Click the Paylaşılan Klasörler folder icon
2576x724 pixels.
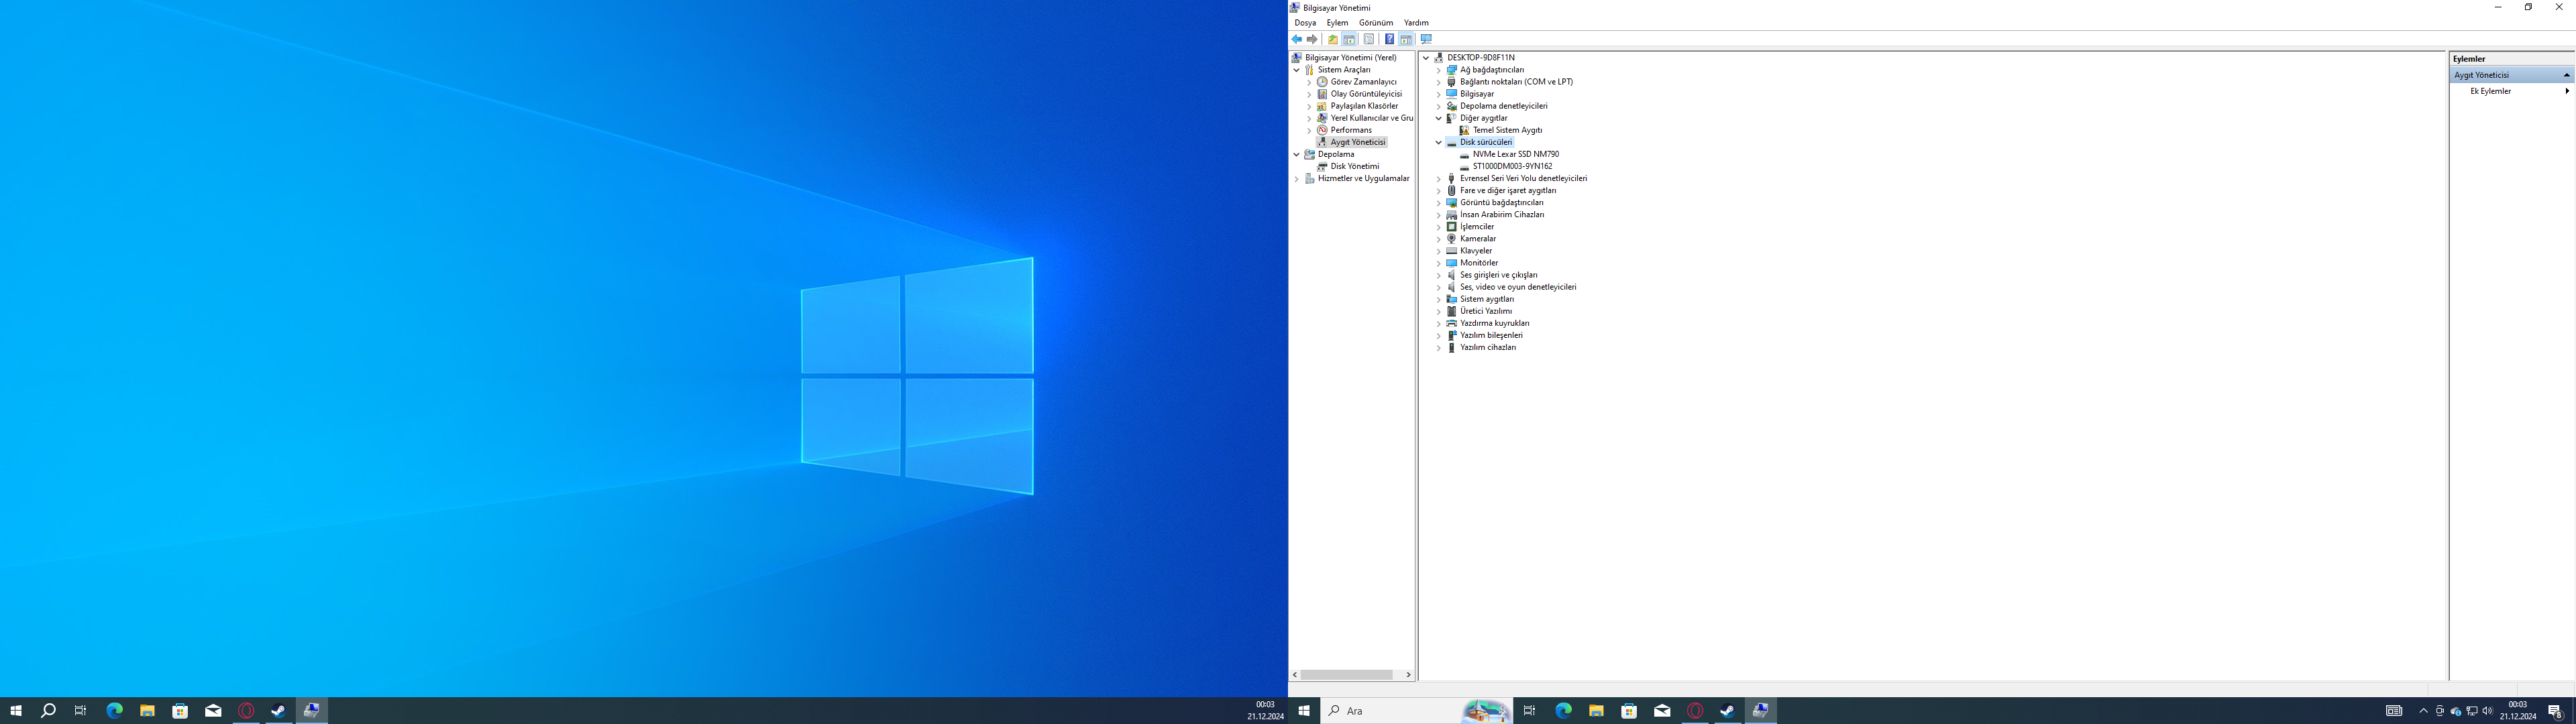click(x=1322, y=106)
